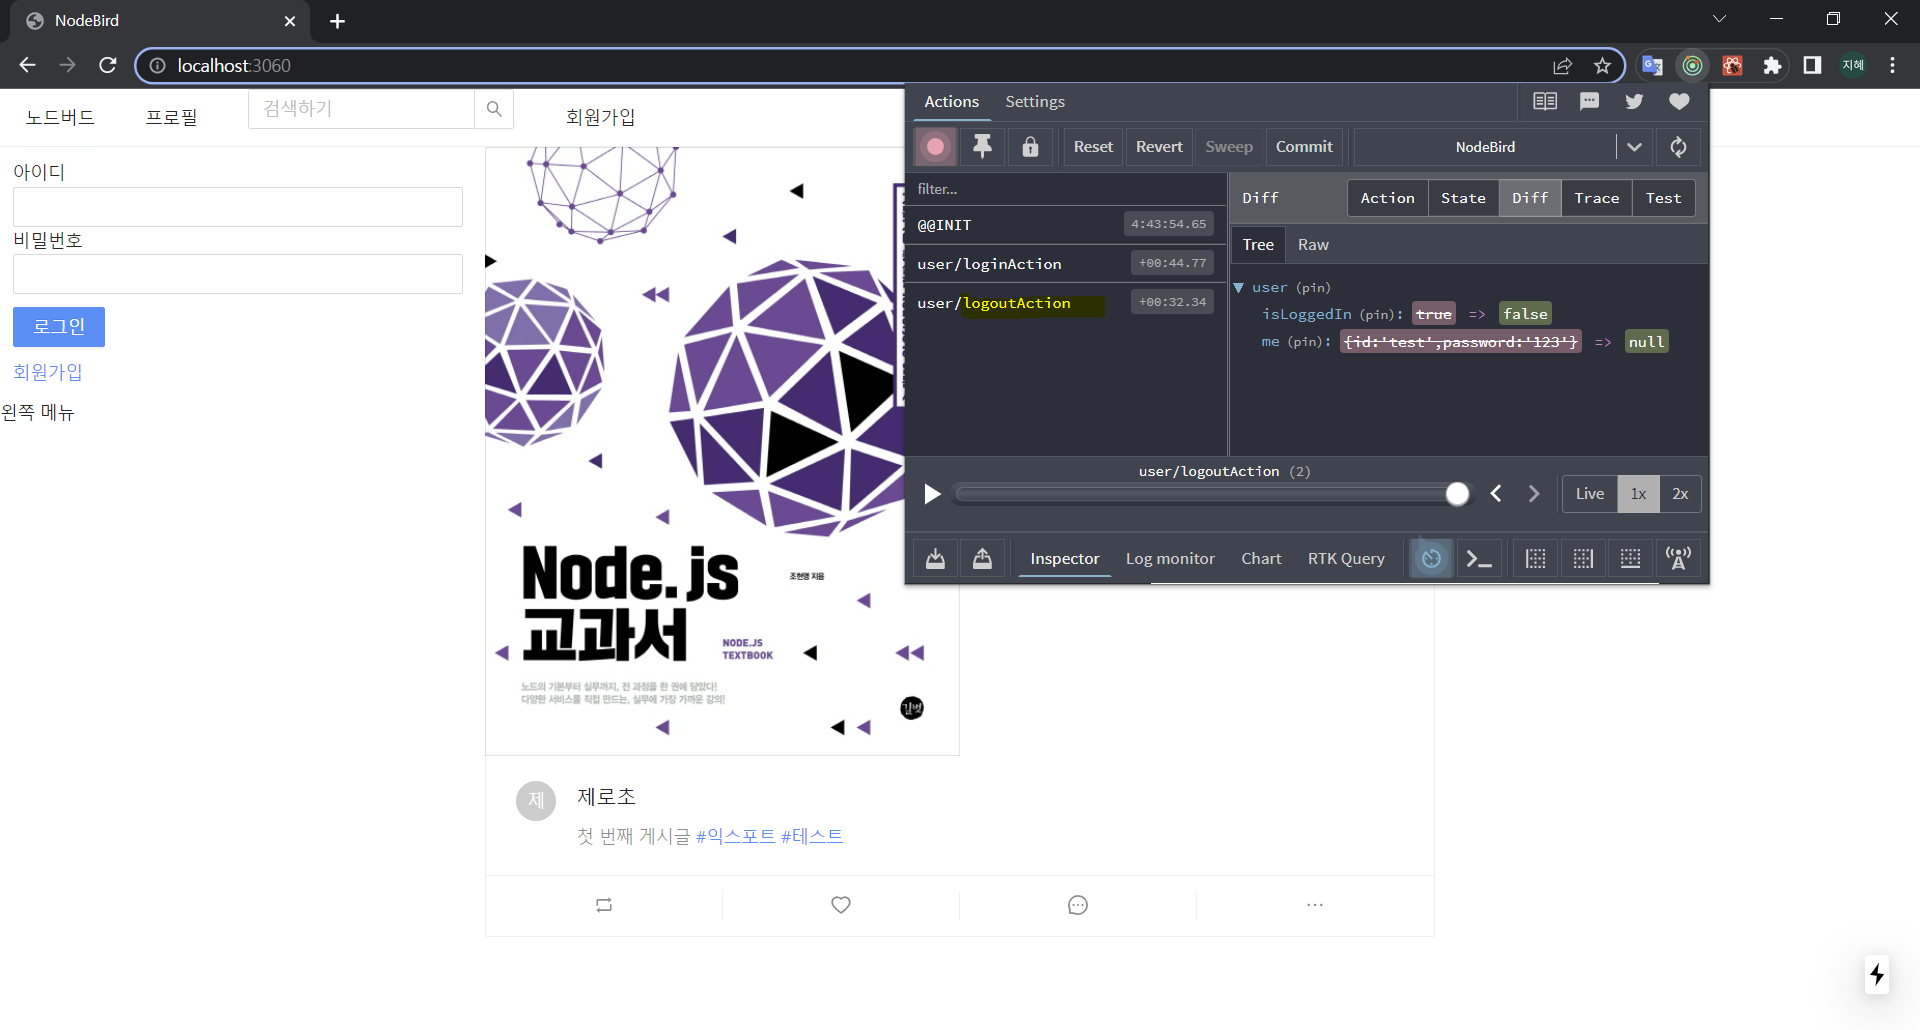Click the share page icon in address bar

[x=1562, y=66]
